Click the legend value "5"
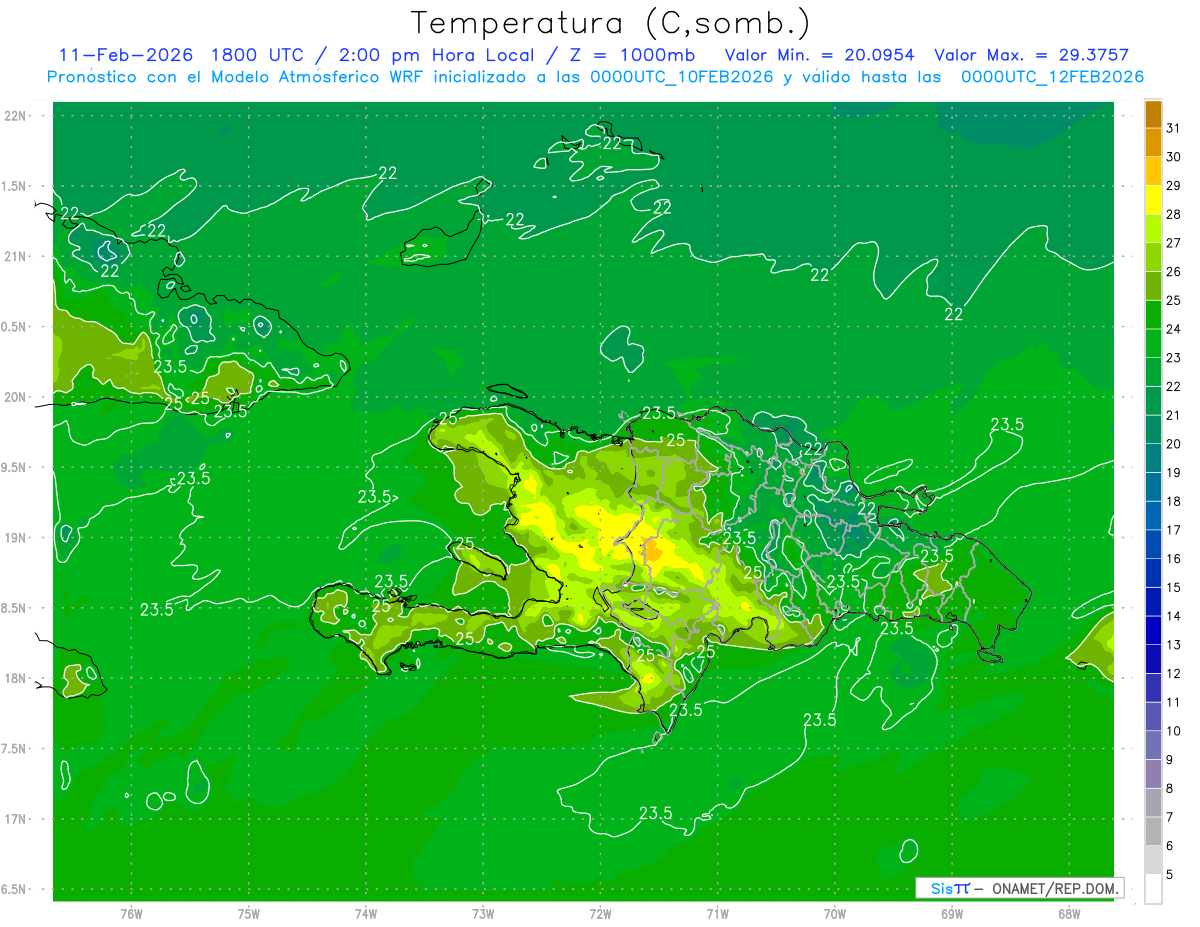 (x=1170, y=875)
